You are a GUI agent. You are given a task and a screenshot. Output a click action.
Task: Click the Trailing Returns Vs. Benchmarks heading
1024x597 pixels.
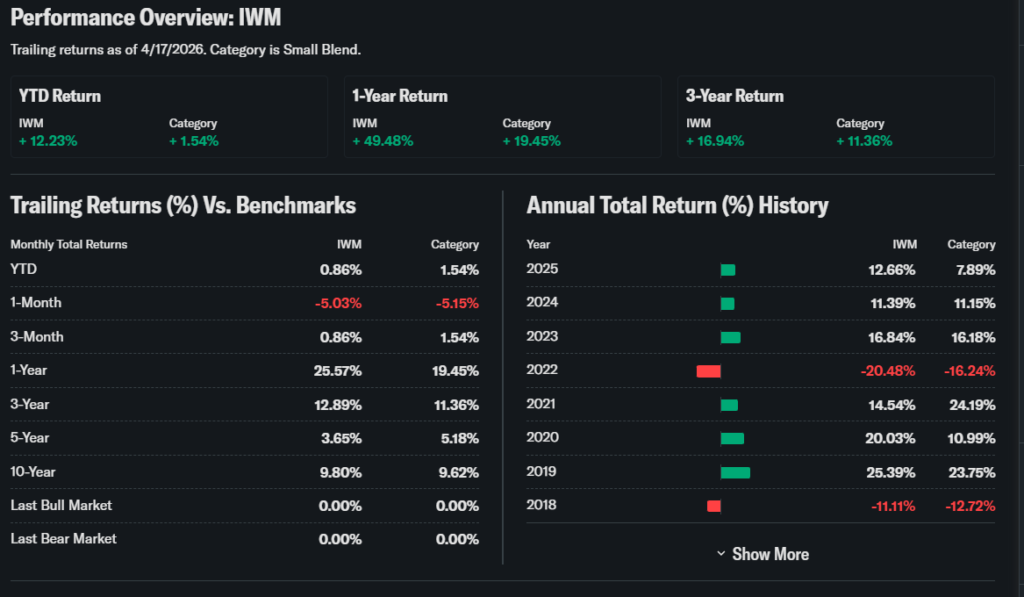183,206
